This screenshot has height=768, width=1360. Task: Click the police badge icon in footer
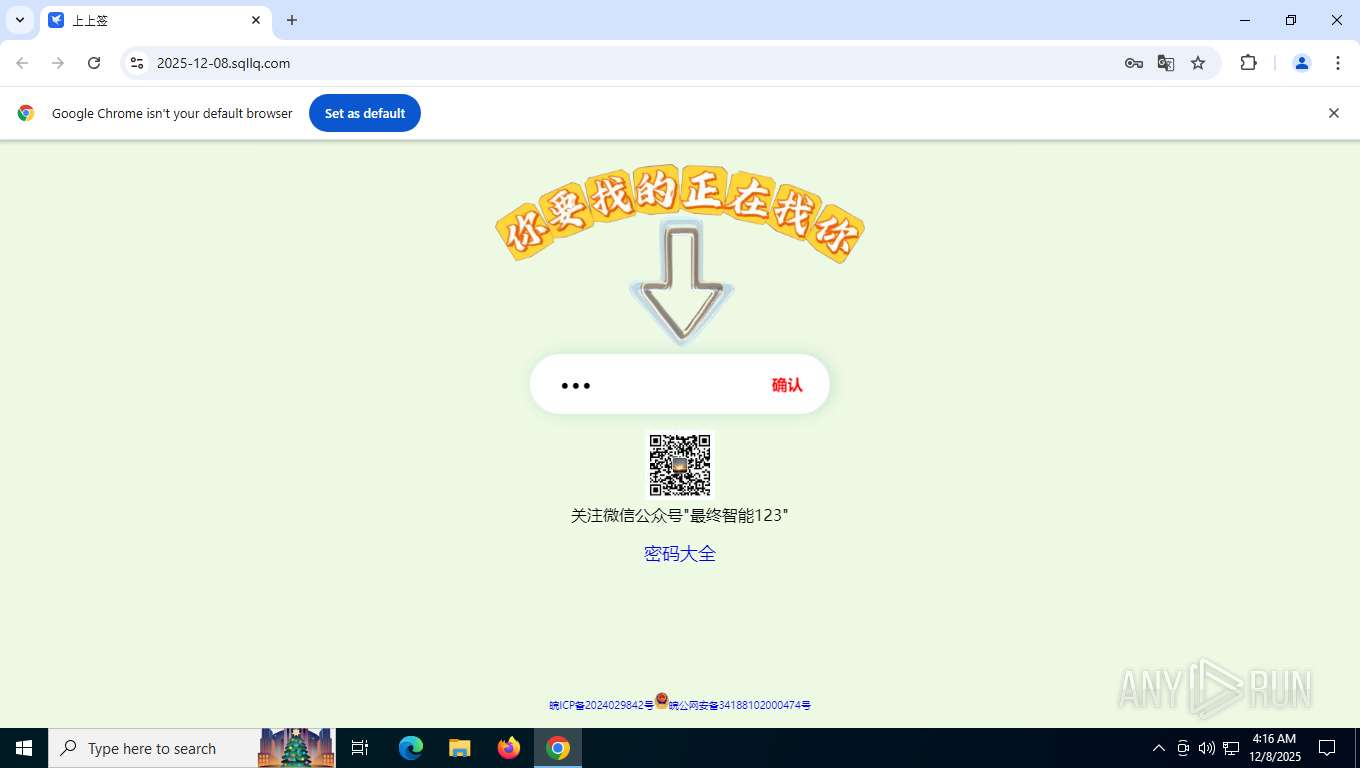(661, 700)
